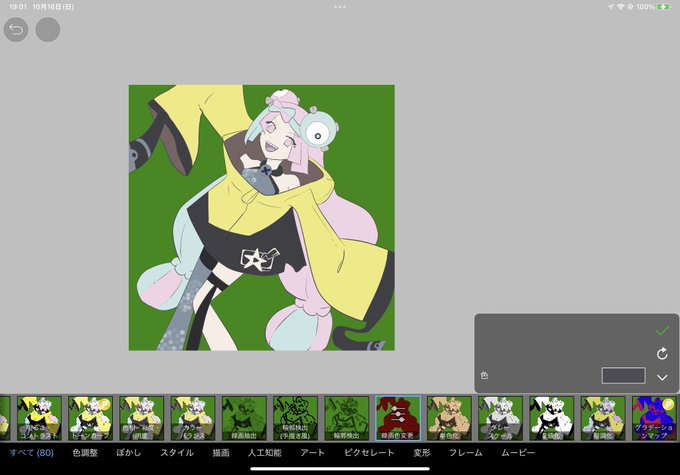Select the カラーバランス filter thumbnail
Viewport: 680px width, 475px height.
[x=193, y=418]
